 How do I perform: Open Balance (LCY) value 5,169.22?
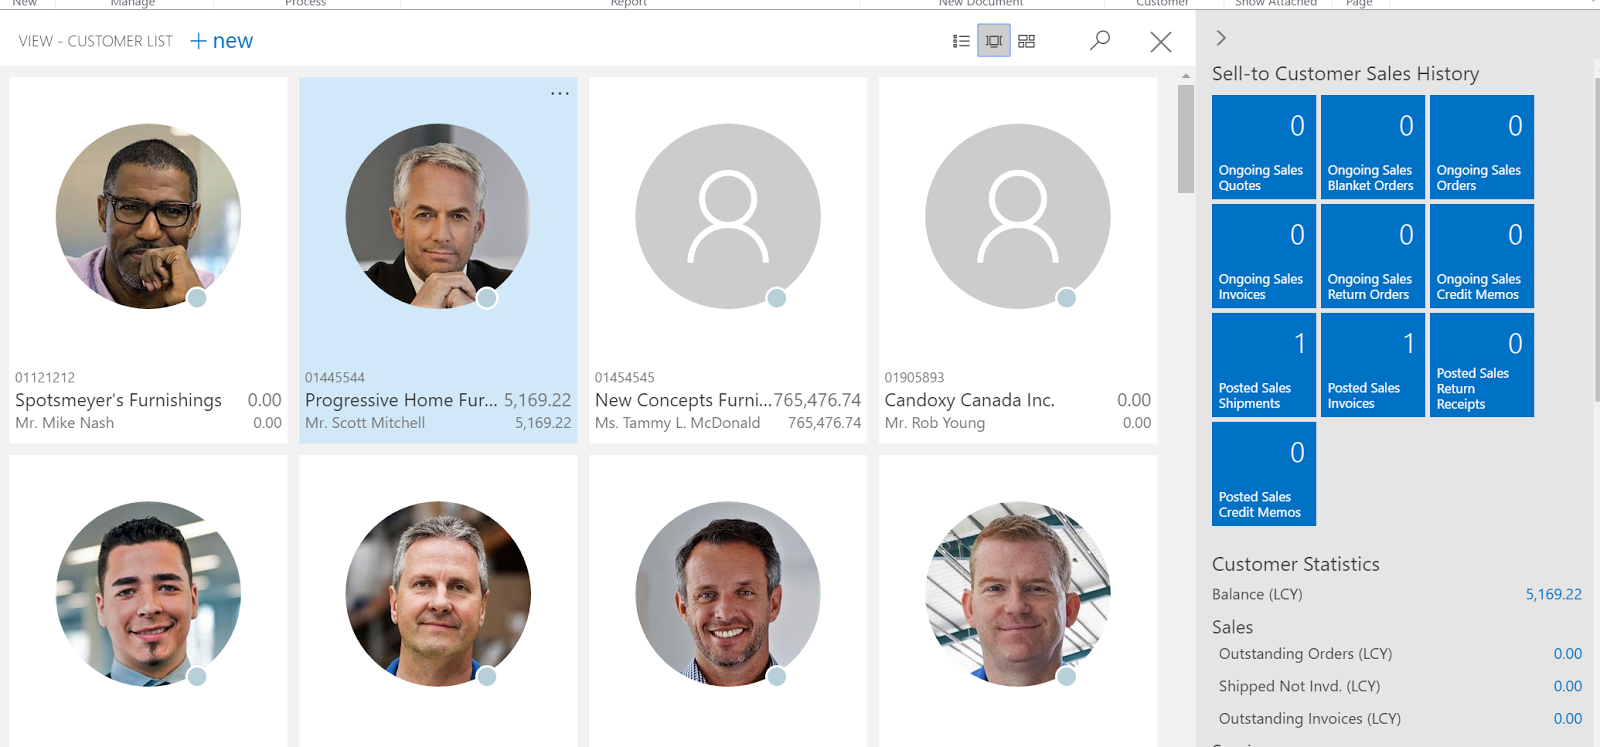pyautogui.click(x=1553, y=594)
